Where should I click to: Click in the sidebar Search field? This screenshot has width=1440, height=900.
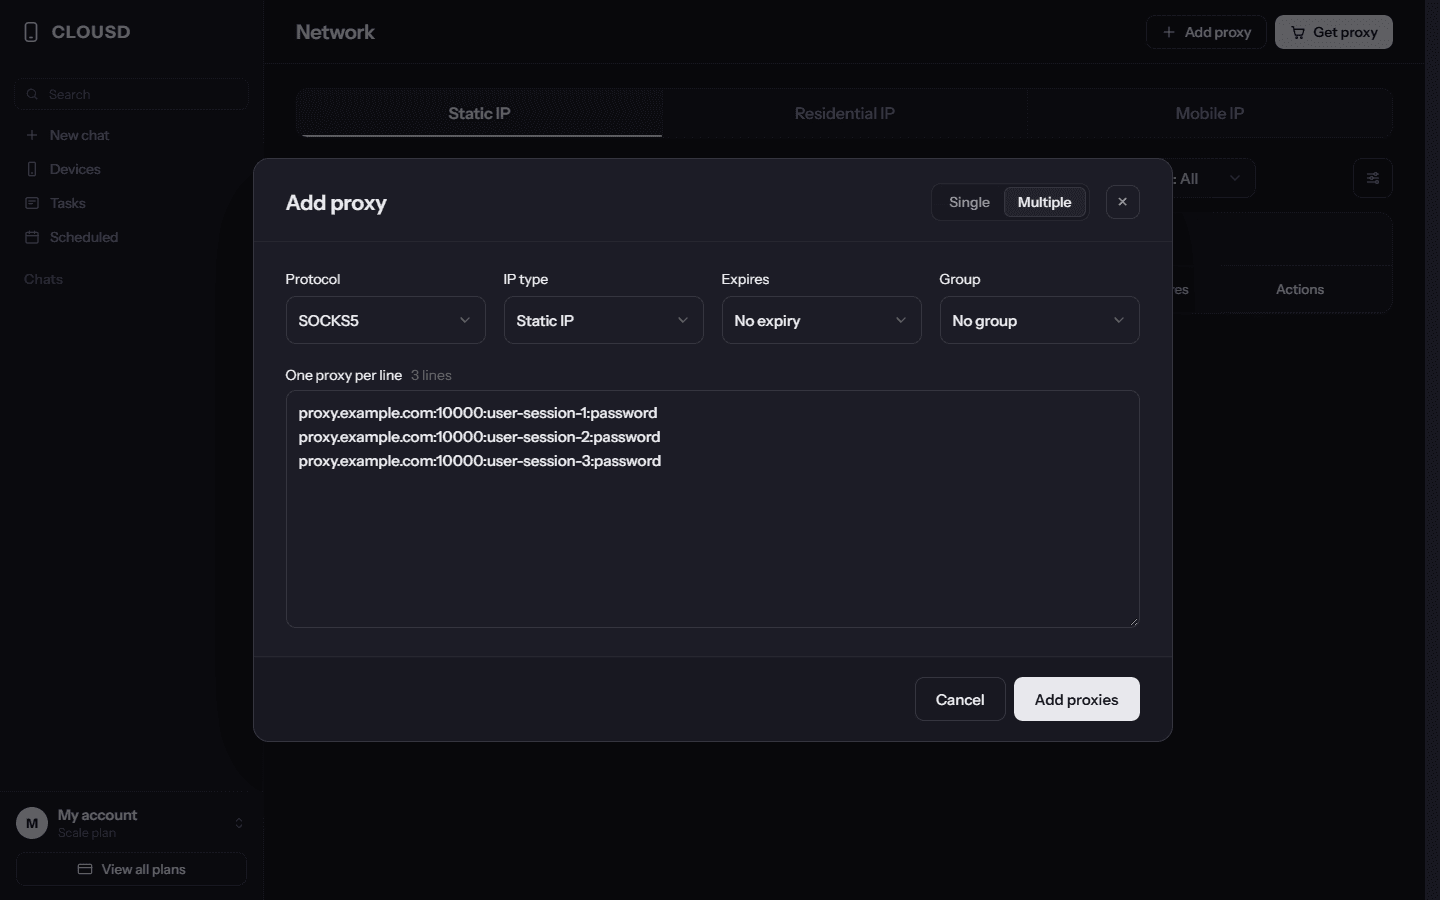click(131, 94)
